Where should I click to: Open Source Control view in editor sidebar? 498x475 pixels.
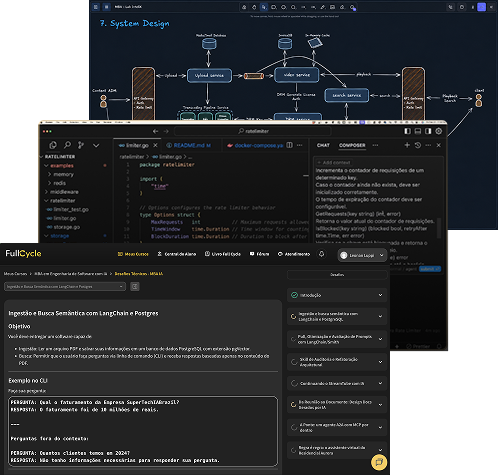coord(81,145)
